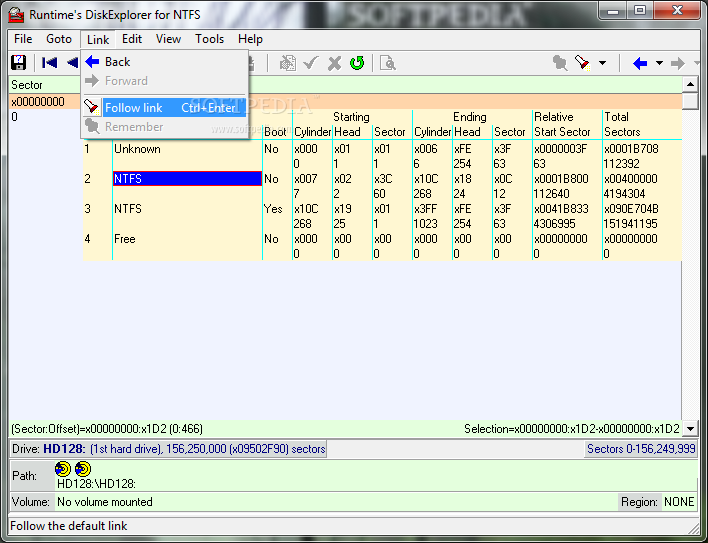
Task: Click the vertical scrollbar thumb
Action: [x=690, y=101]
